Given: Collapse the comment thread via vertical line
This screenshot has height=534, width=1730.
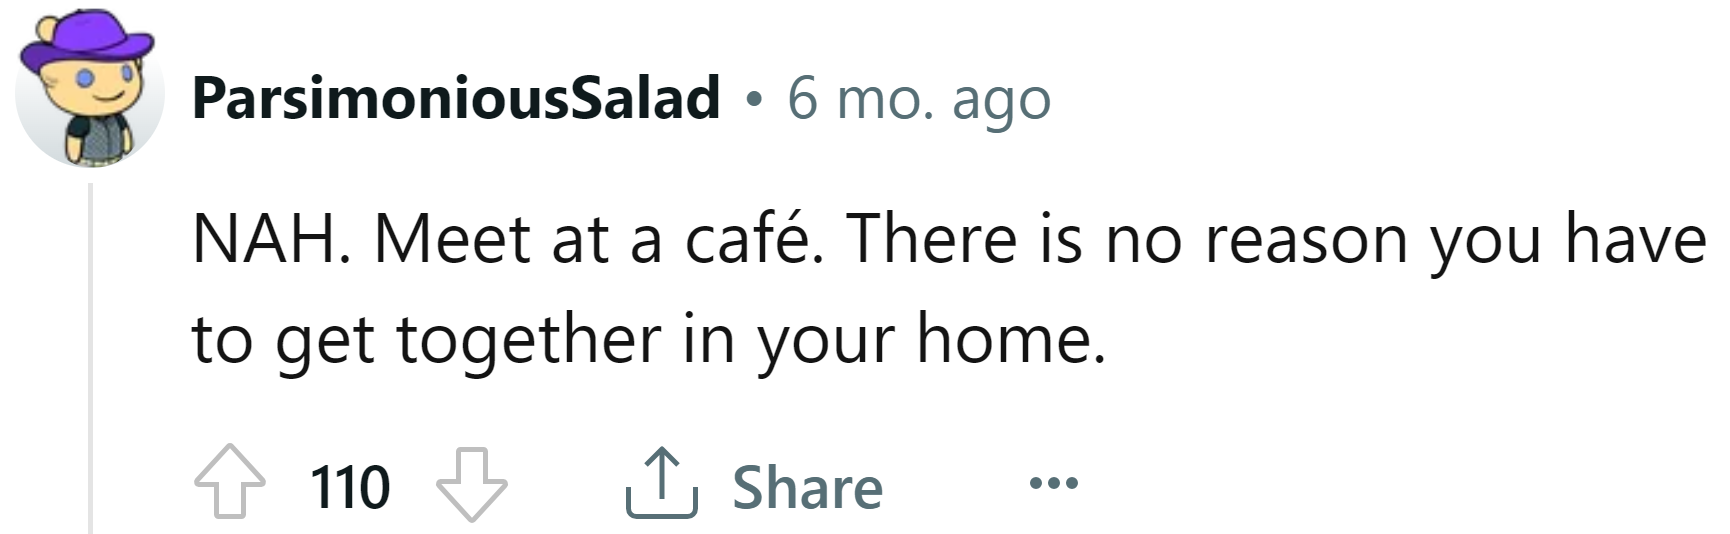Looking at the screenshot, I should (x=91, y=358).
